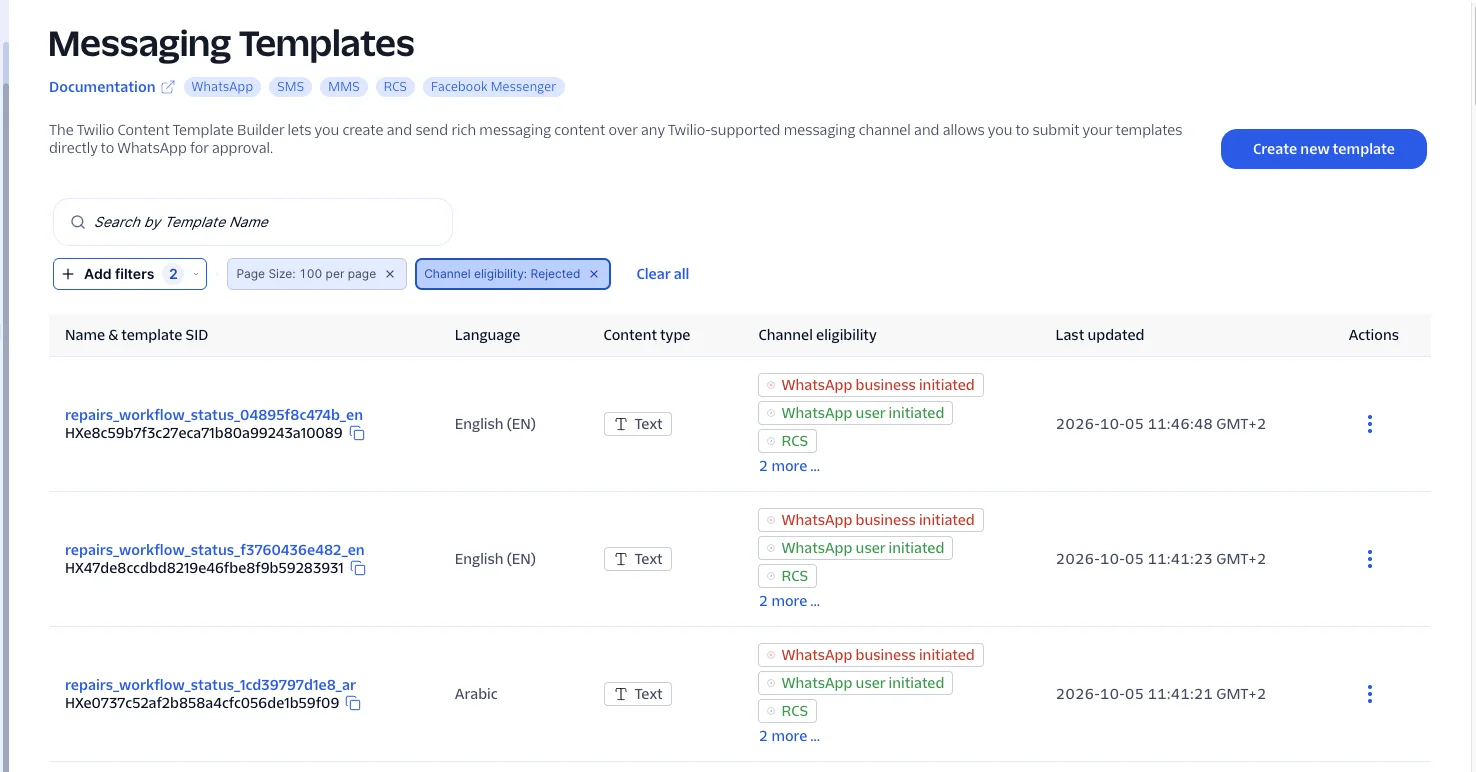
Task: Click the chevron on the Add filters button
Action: 196,274
